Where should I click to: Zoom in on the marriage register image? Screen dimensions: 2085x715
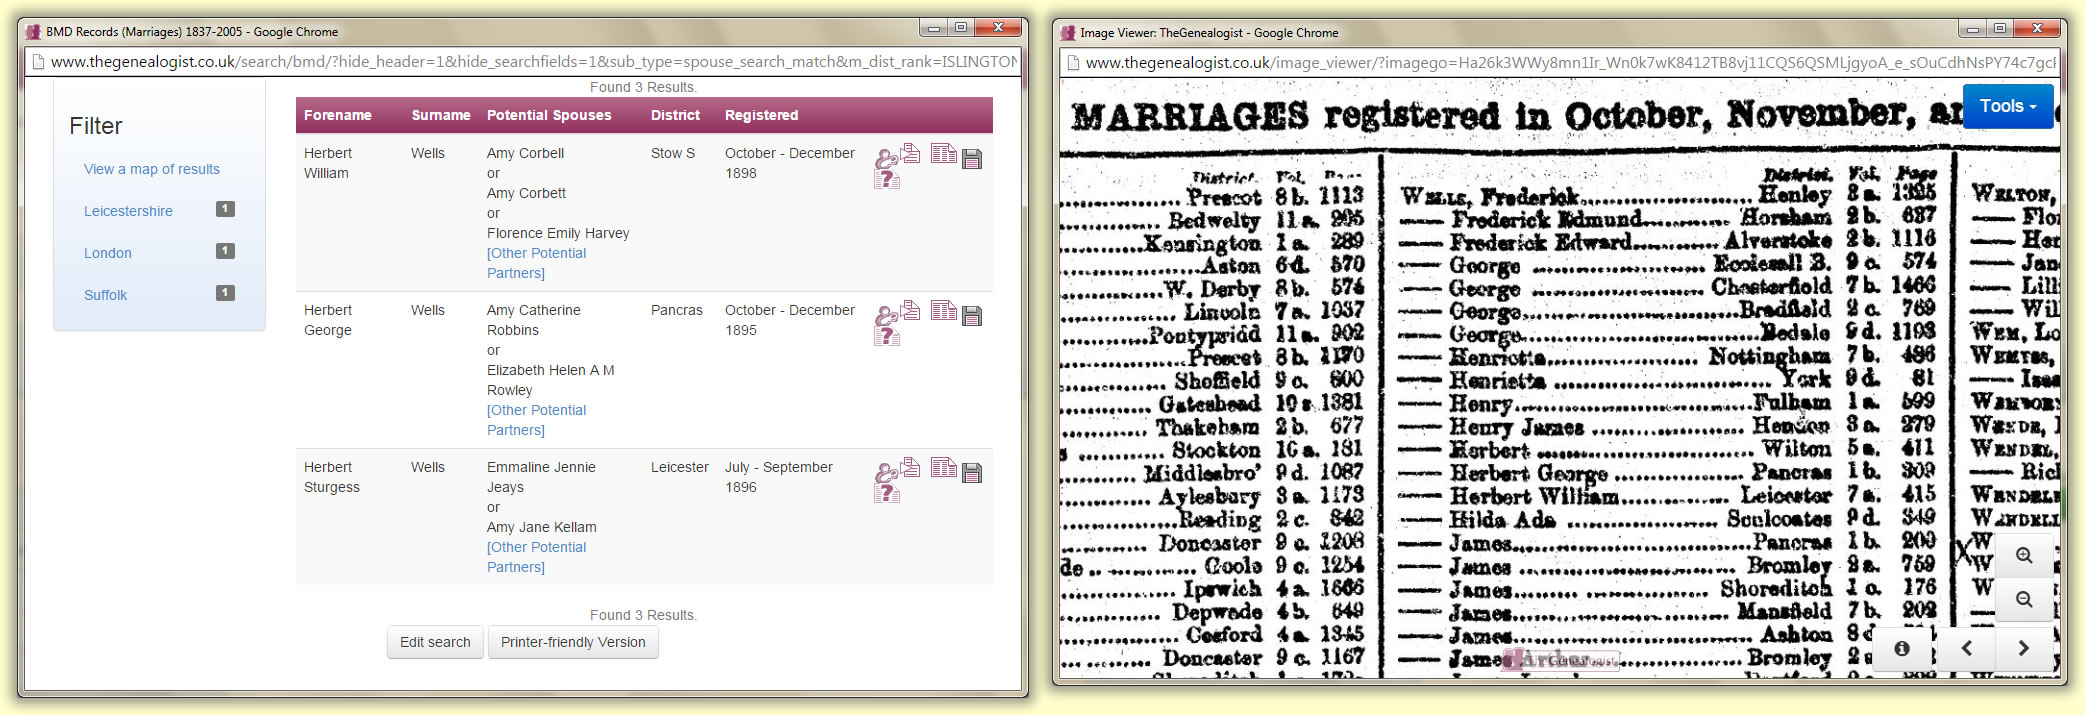pyautogui.click(x=2024, y=556)
